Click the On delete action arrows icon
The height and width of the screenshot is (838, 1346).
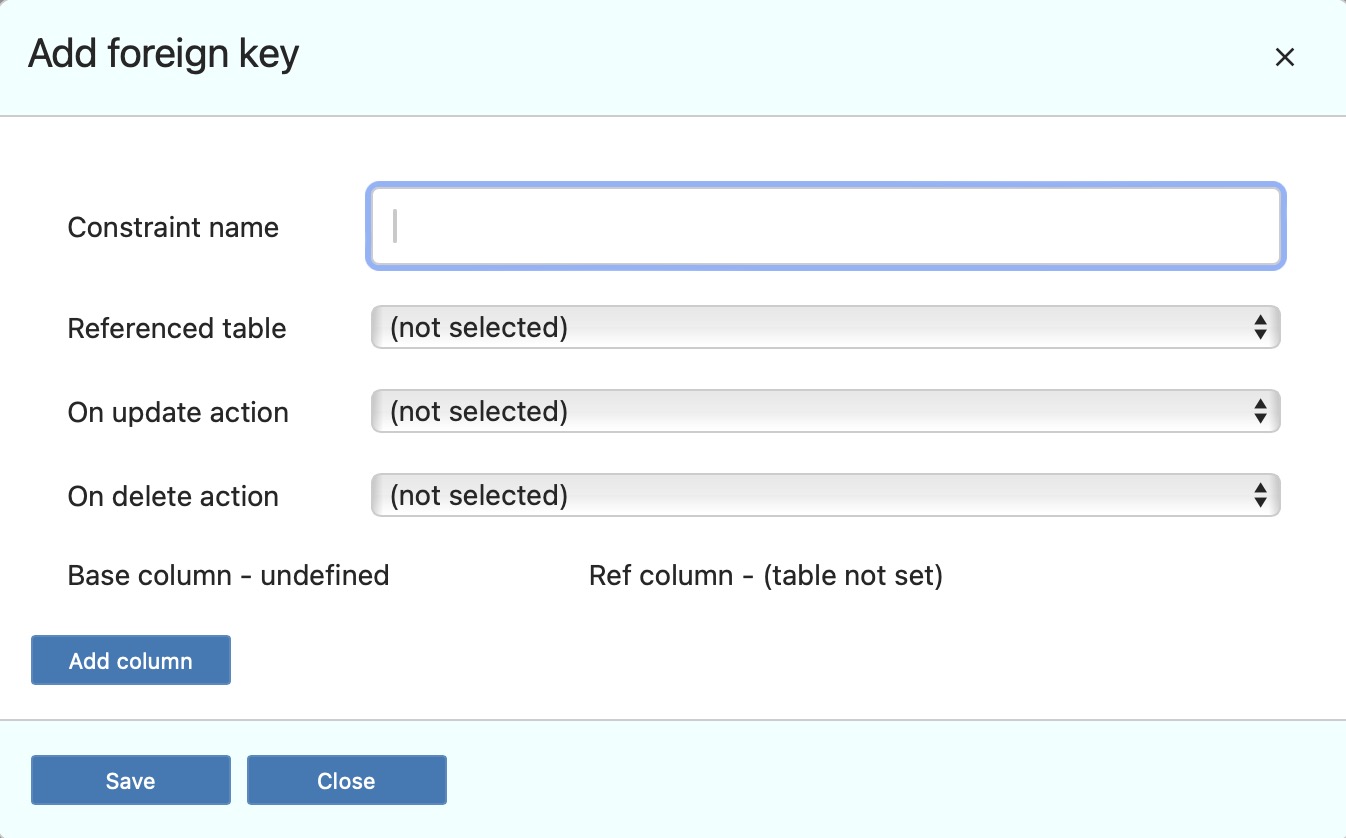point(1260,496)
